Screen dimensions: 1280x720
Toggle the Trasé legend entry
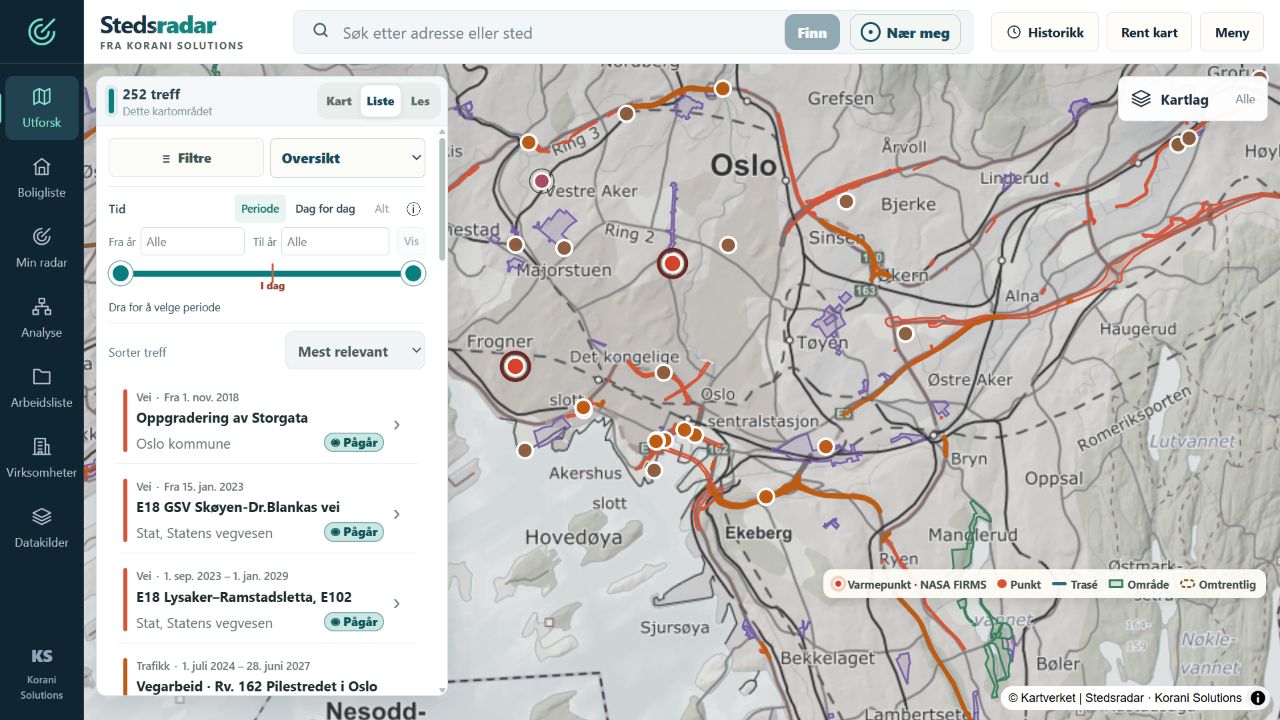pos(1075,584)
